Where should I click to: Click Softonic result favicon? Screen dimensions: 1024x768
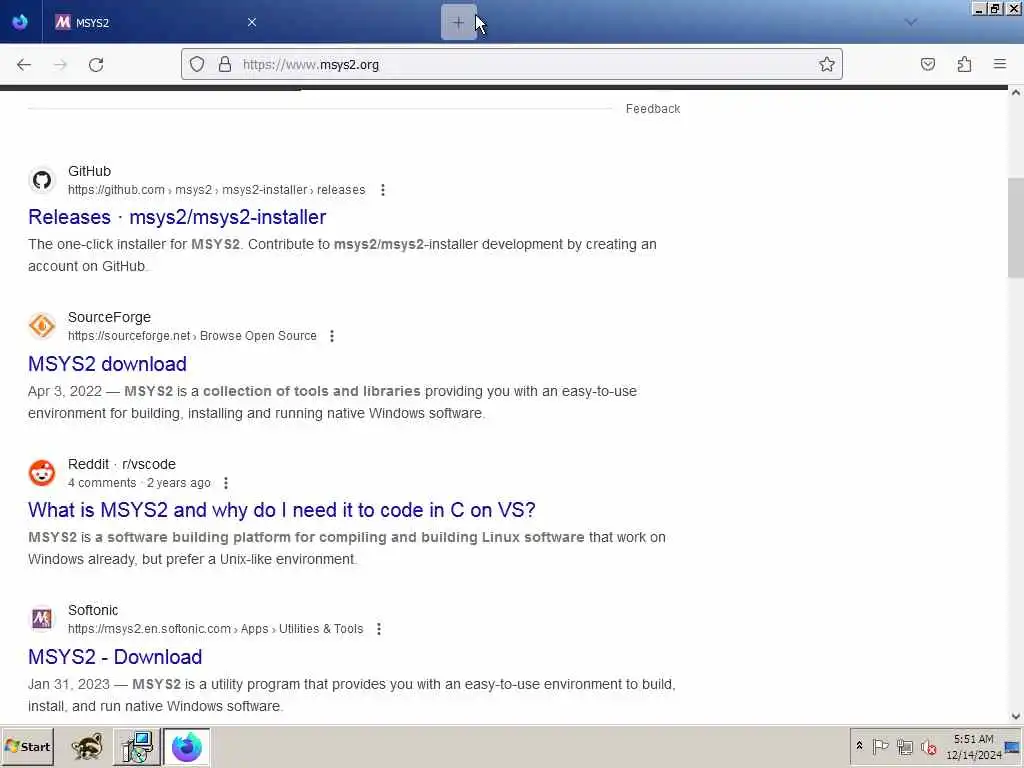(x=42, y=618)
